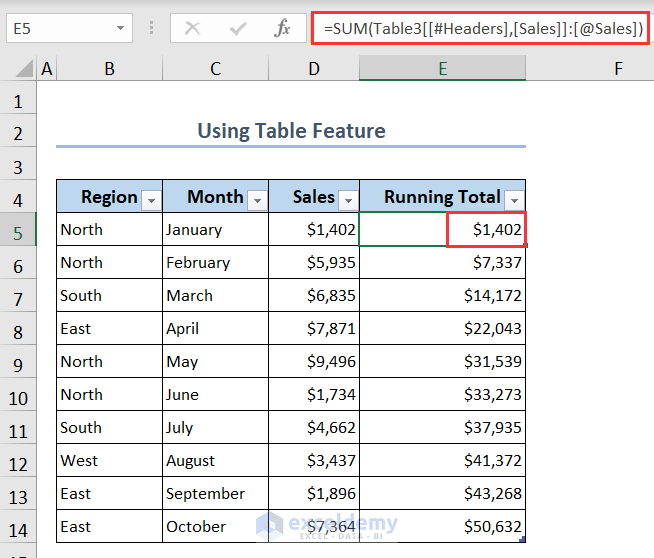Click the Cancel X formula icon
Screen dimensions: 654x558
click(x=193, y=29)
